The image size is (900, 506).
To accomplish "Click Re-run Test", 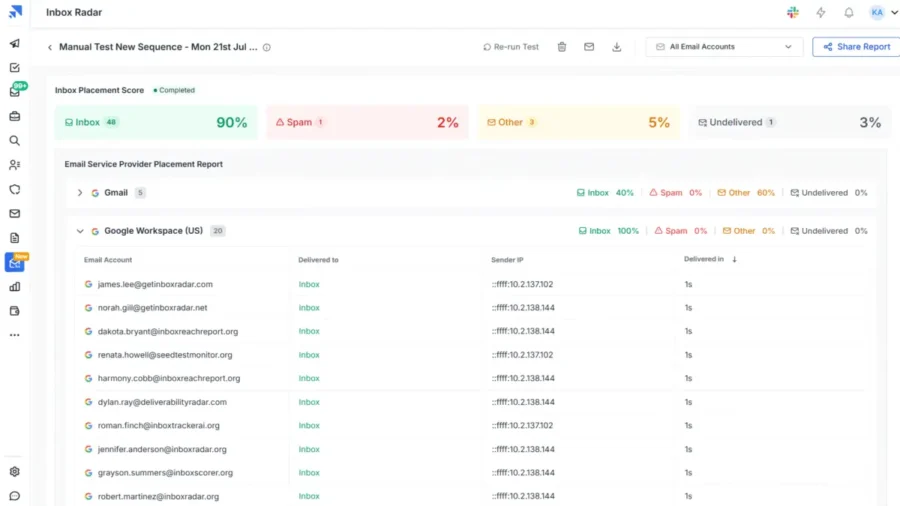I will tap(511, 47).
